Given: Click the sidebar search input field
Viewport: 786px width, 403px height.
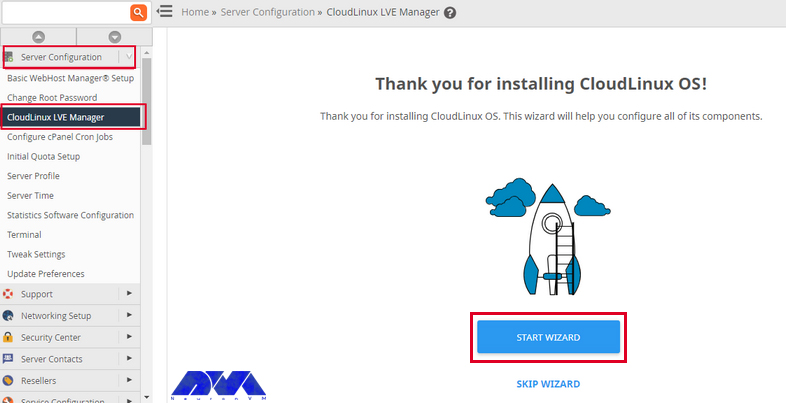Looking at the screenshot, I should (x=66, y=12).
